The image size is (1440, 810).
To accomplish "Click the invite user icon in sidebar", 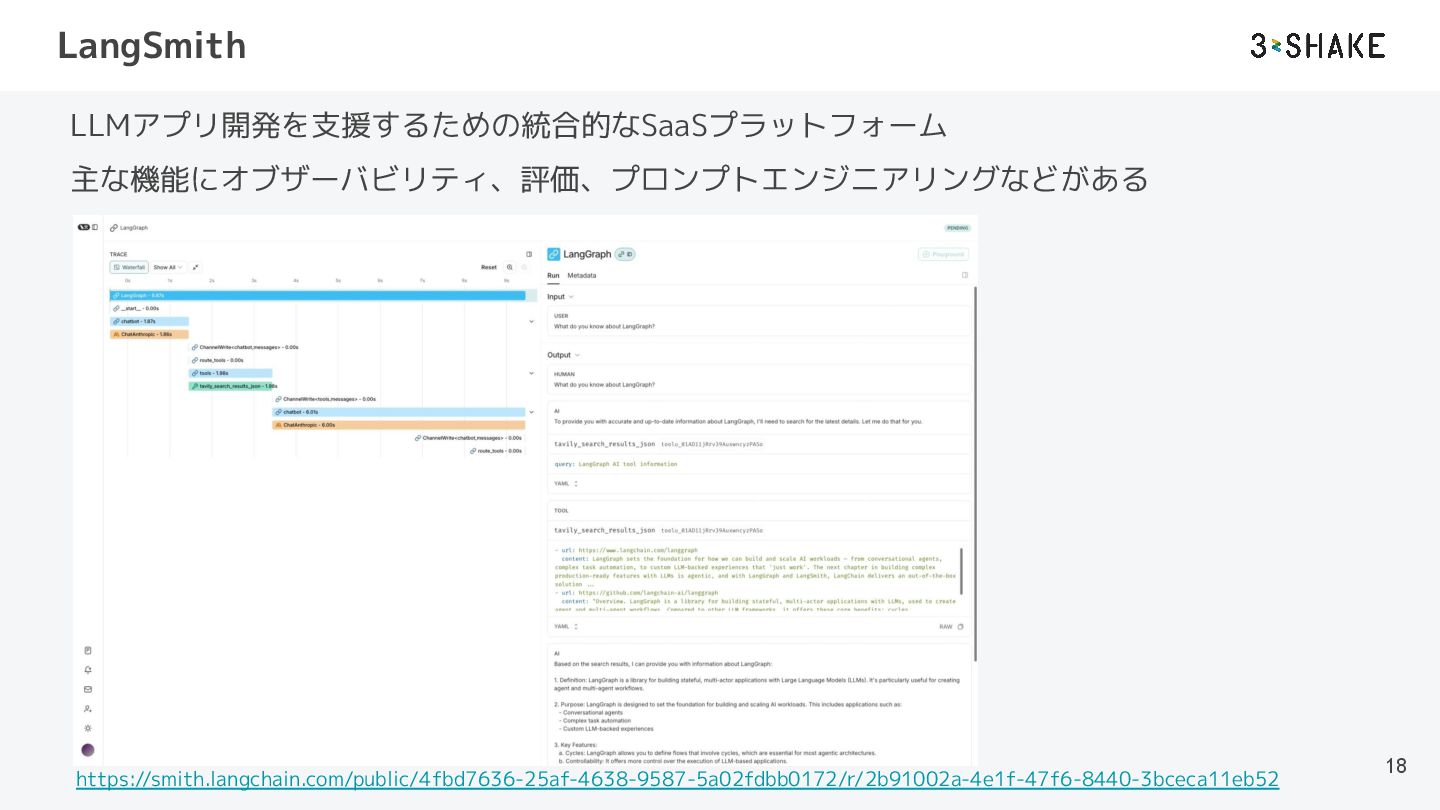I will [88, 708].
